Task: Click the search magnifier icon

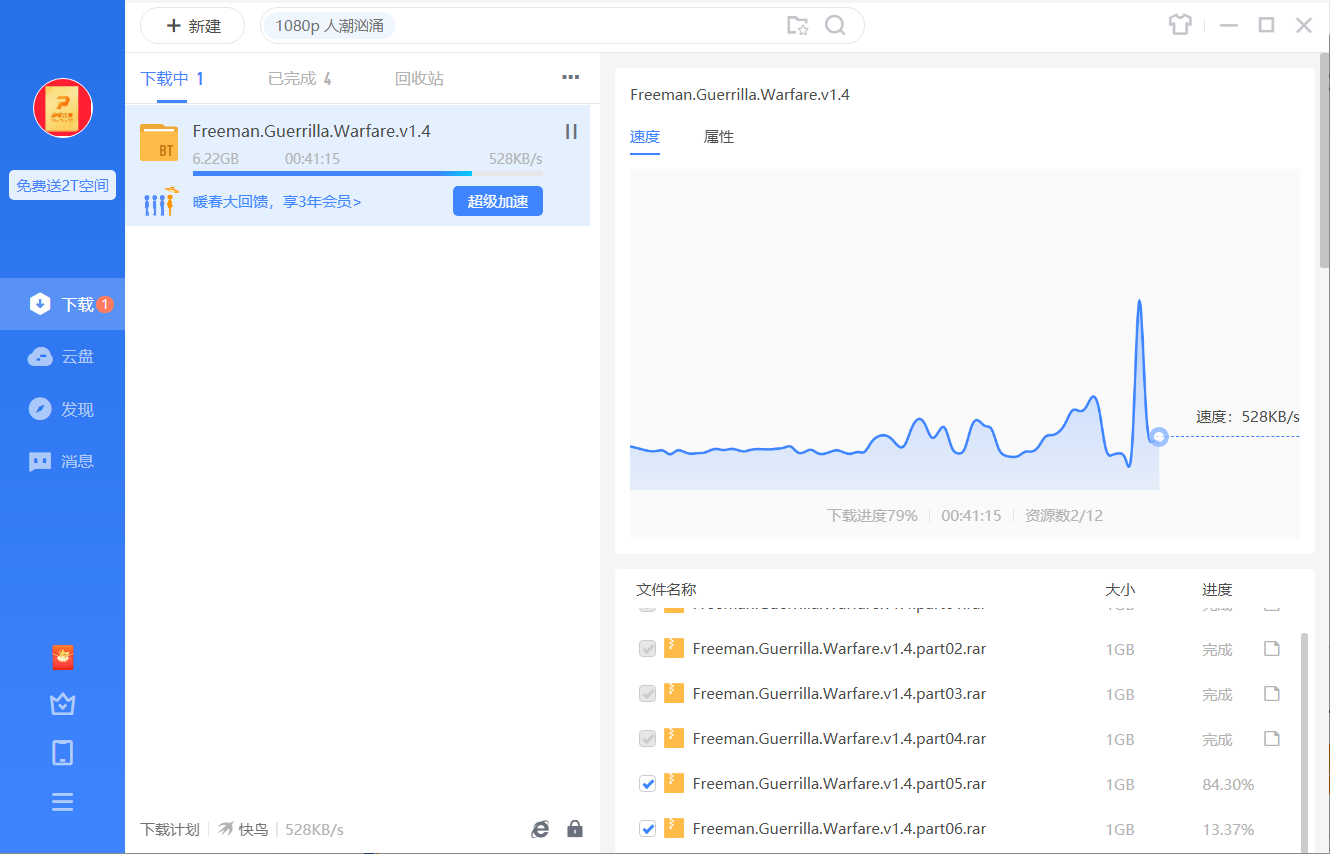Action: tap(835, 26)
